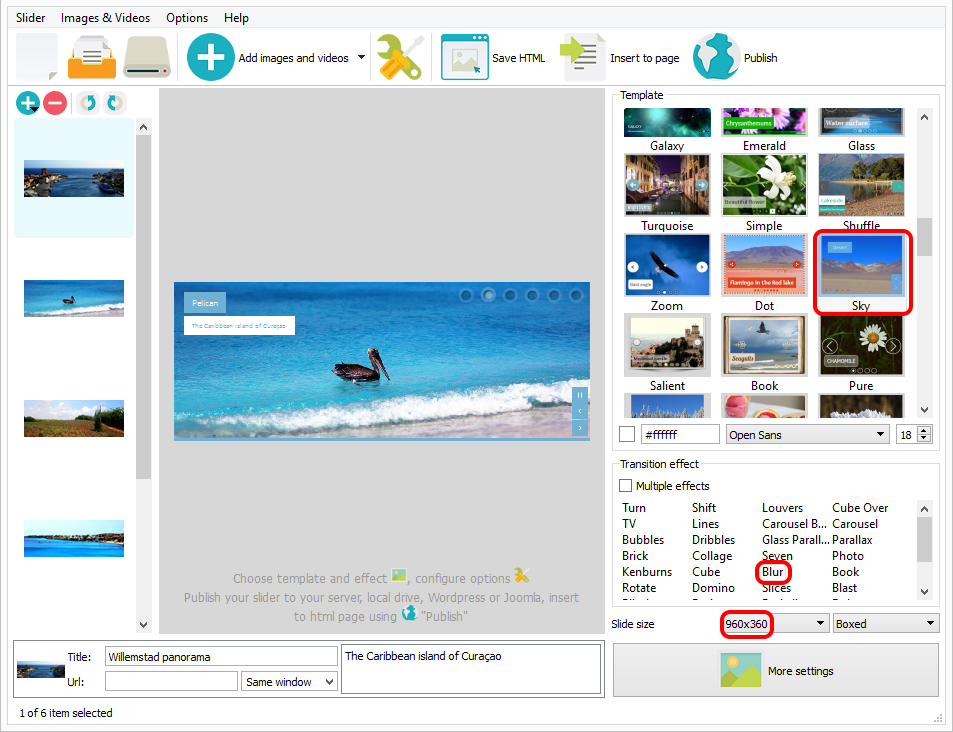Click the Insert to page document icon
The image size is (953, 732).
pyautogui.click(x=582, y=57)
